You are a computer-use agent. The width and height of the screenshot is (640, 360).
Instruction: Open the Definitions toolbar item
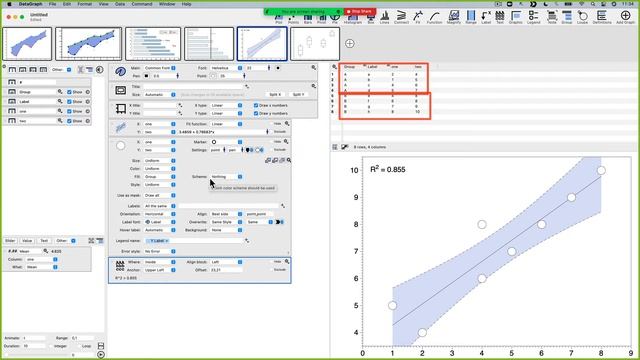(x=602, y=17)
